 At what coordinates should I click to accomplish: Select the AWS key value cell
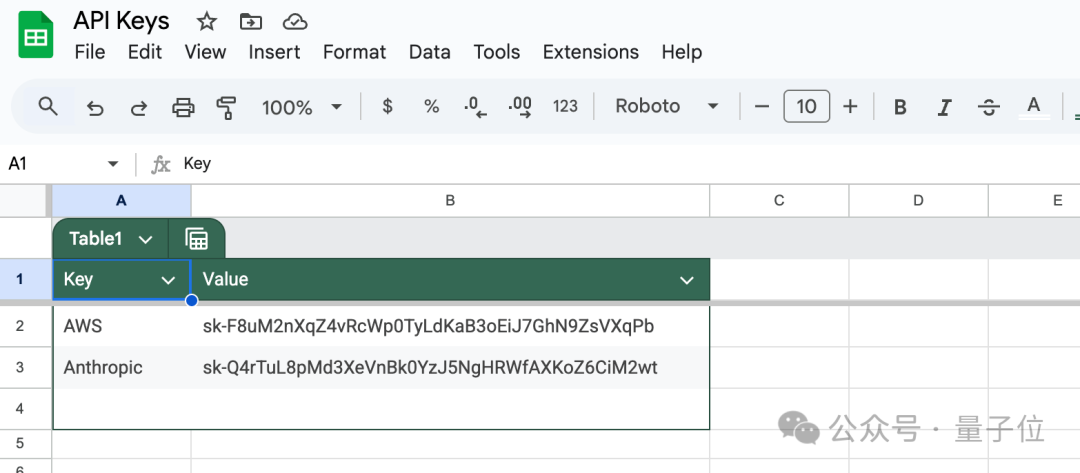(450, 326)
